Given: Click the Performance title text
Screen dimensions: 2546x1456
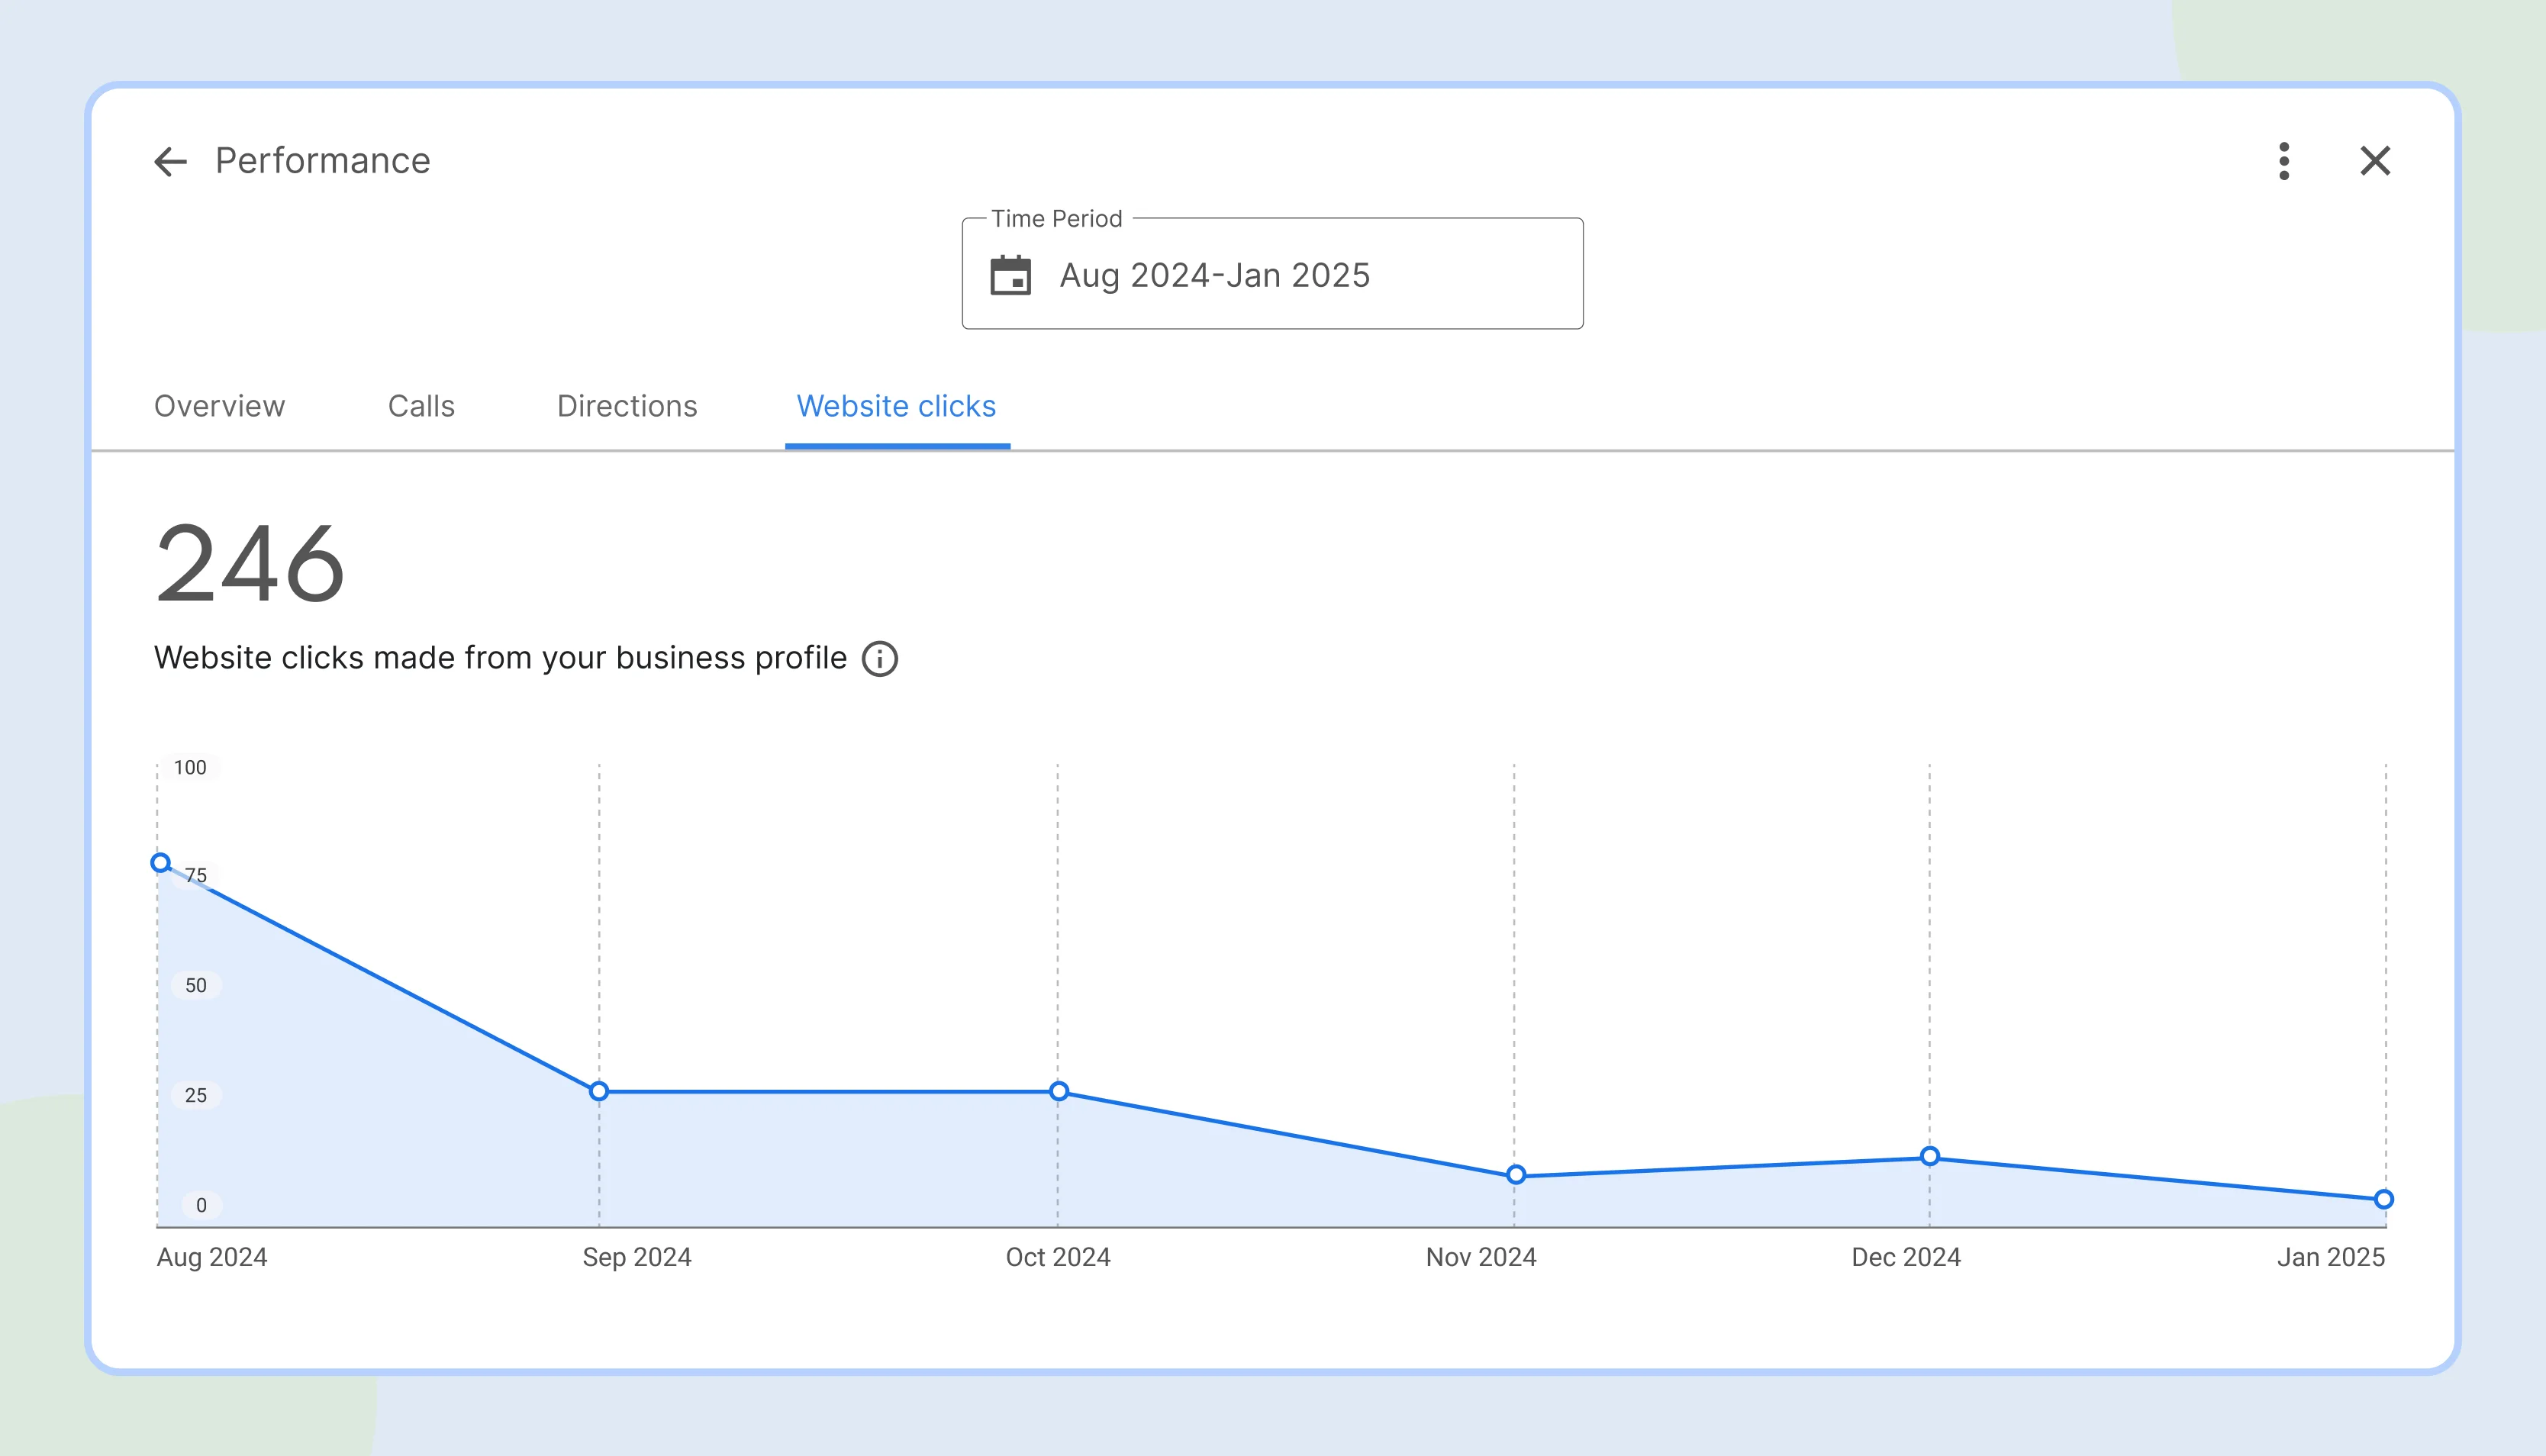Looking at the screenshot, I should click(x=323, y=161).
